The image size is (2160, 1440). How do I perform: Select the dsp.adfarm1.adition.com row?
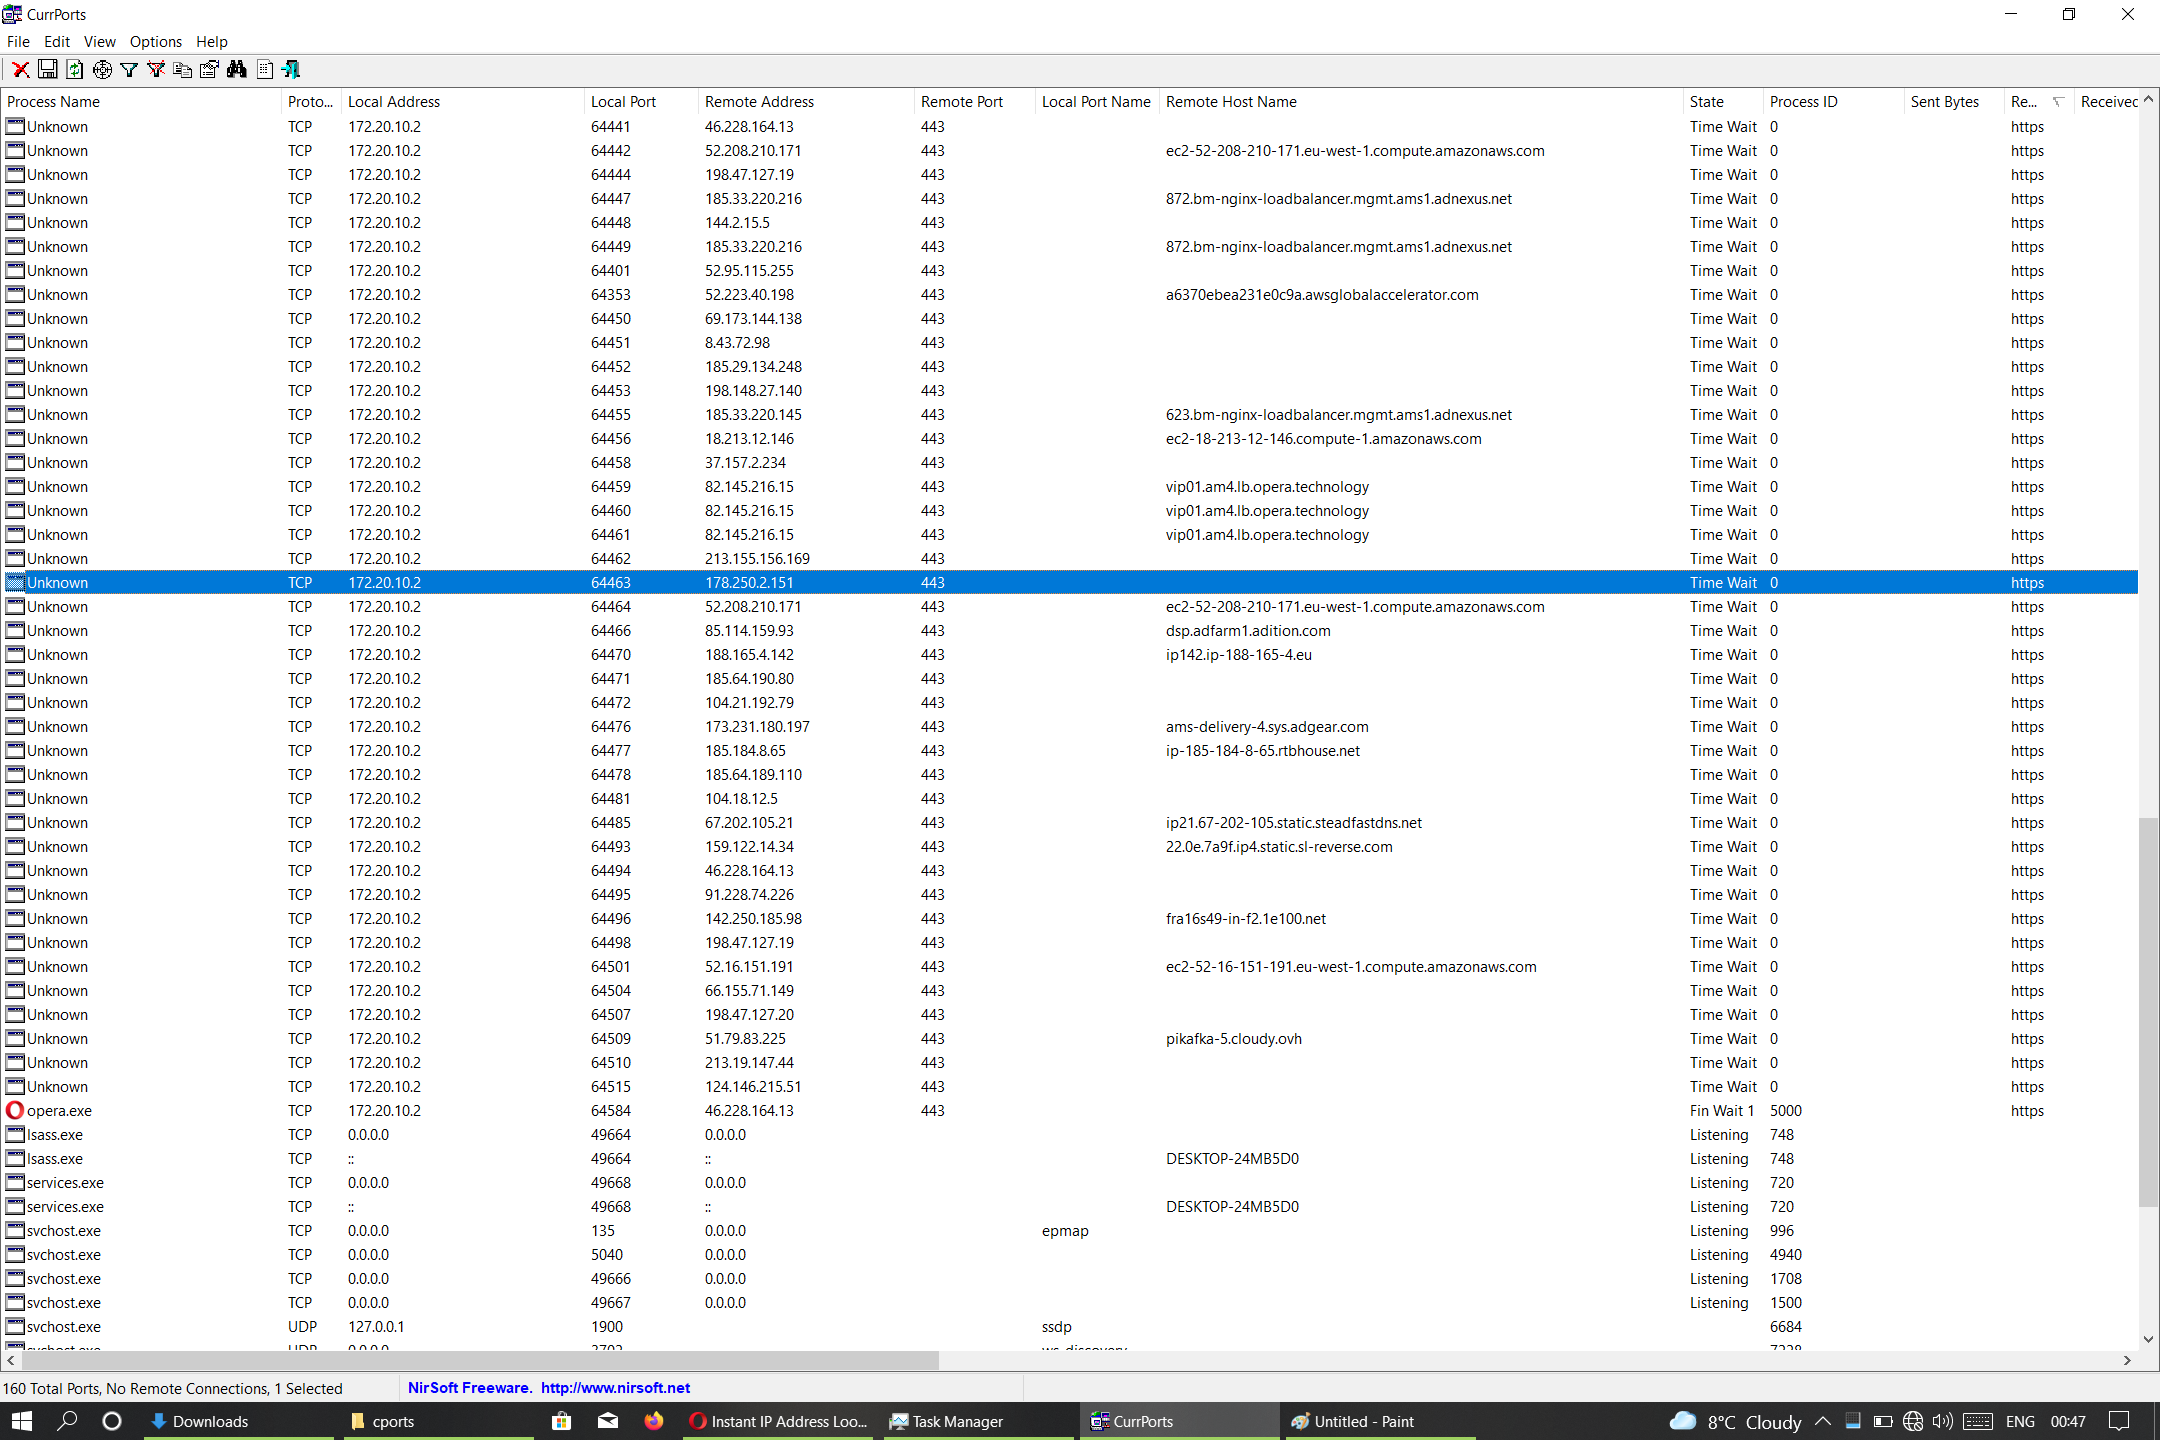(1070, 630)
